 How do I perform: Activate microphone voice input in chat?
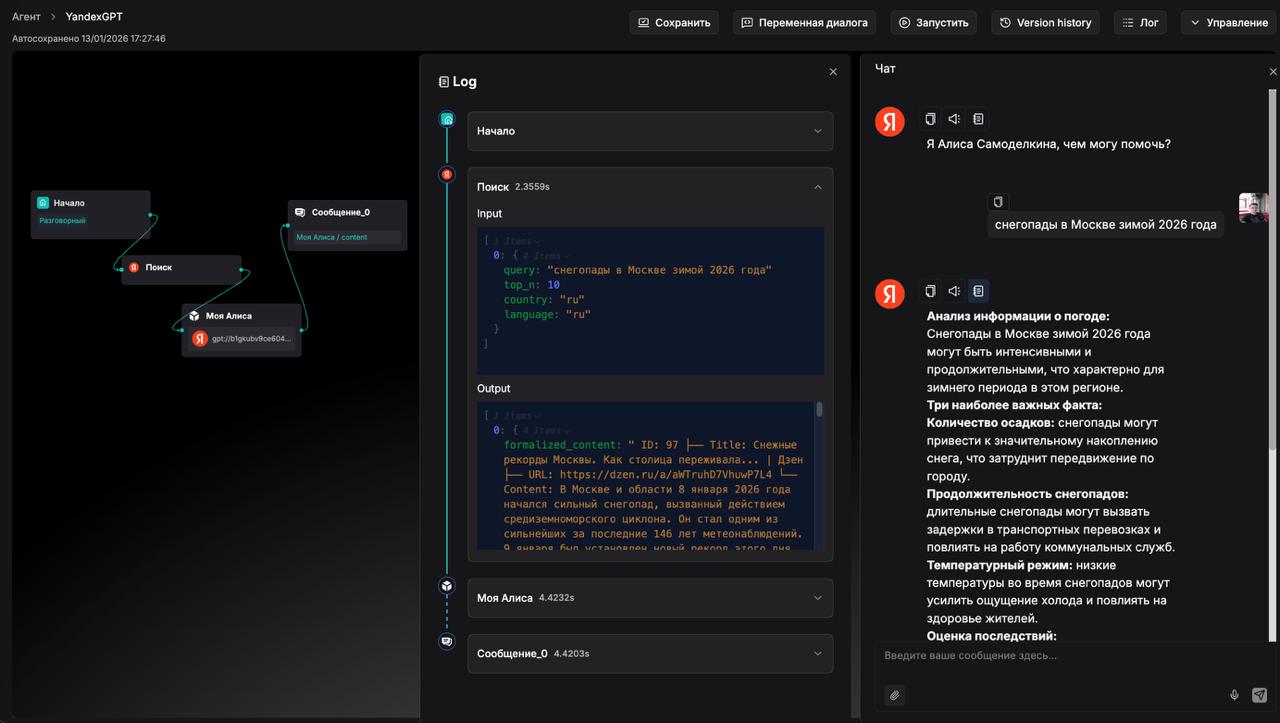1234,695
